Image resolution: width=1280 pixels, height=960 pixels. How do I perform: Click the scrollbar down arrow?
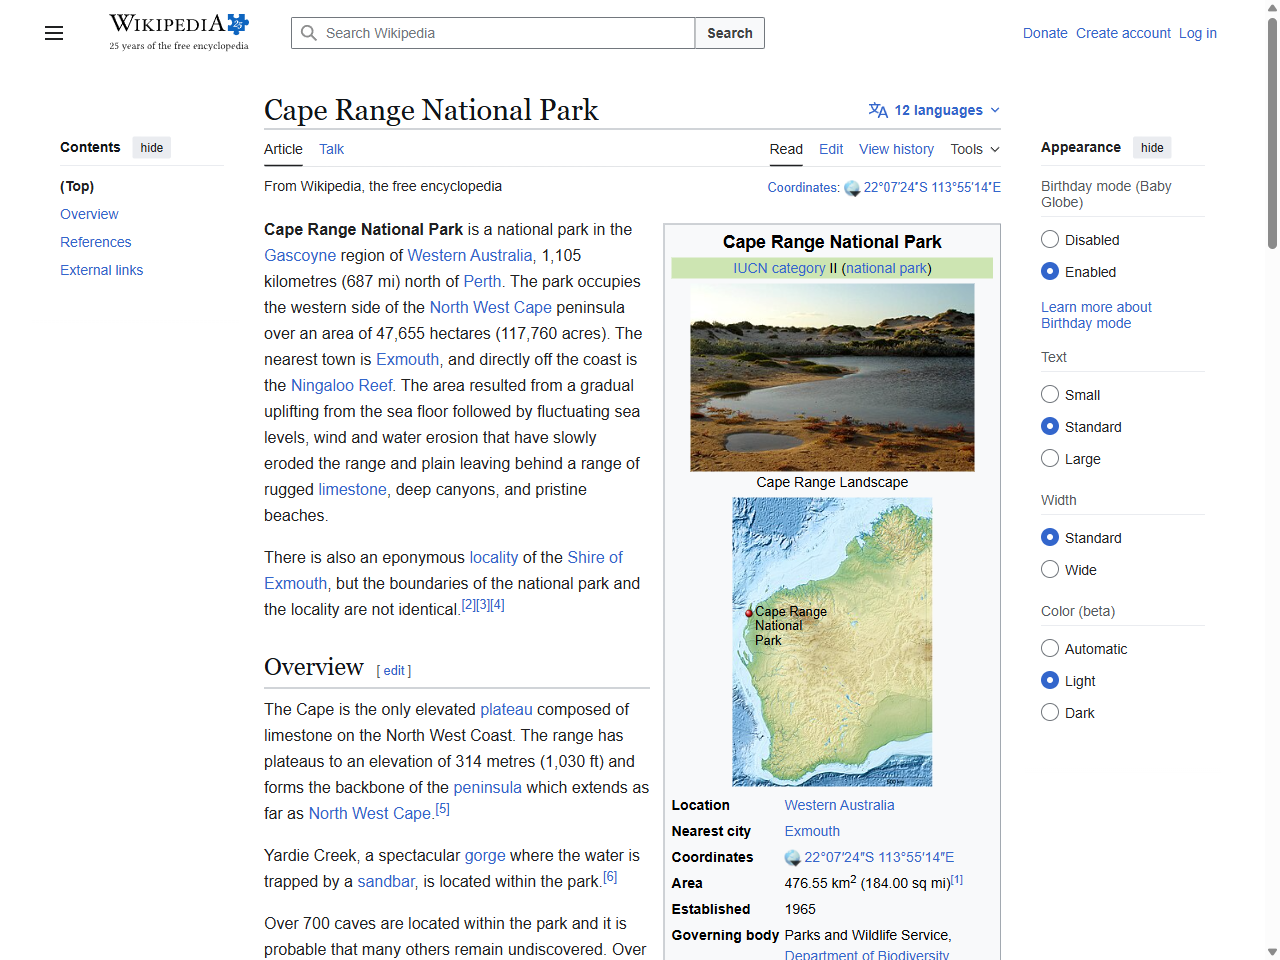pyautogui.click(x=1272, y=952)
